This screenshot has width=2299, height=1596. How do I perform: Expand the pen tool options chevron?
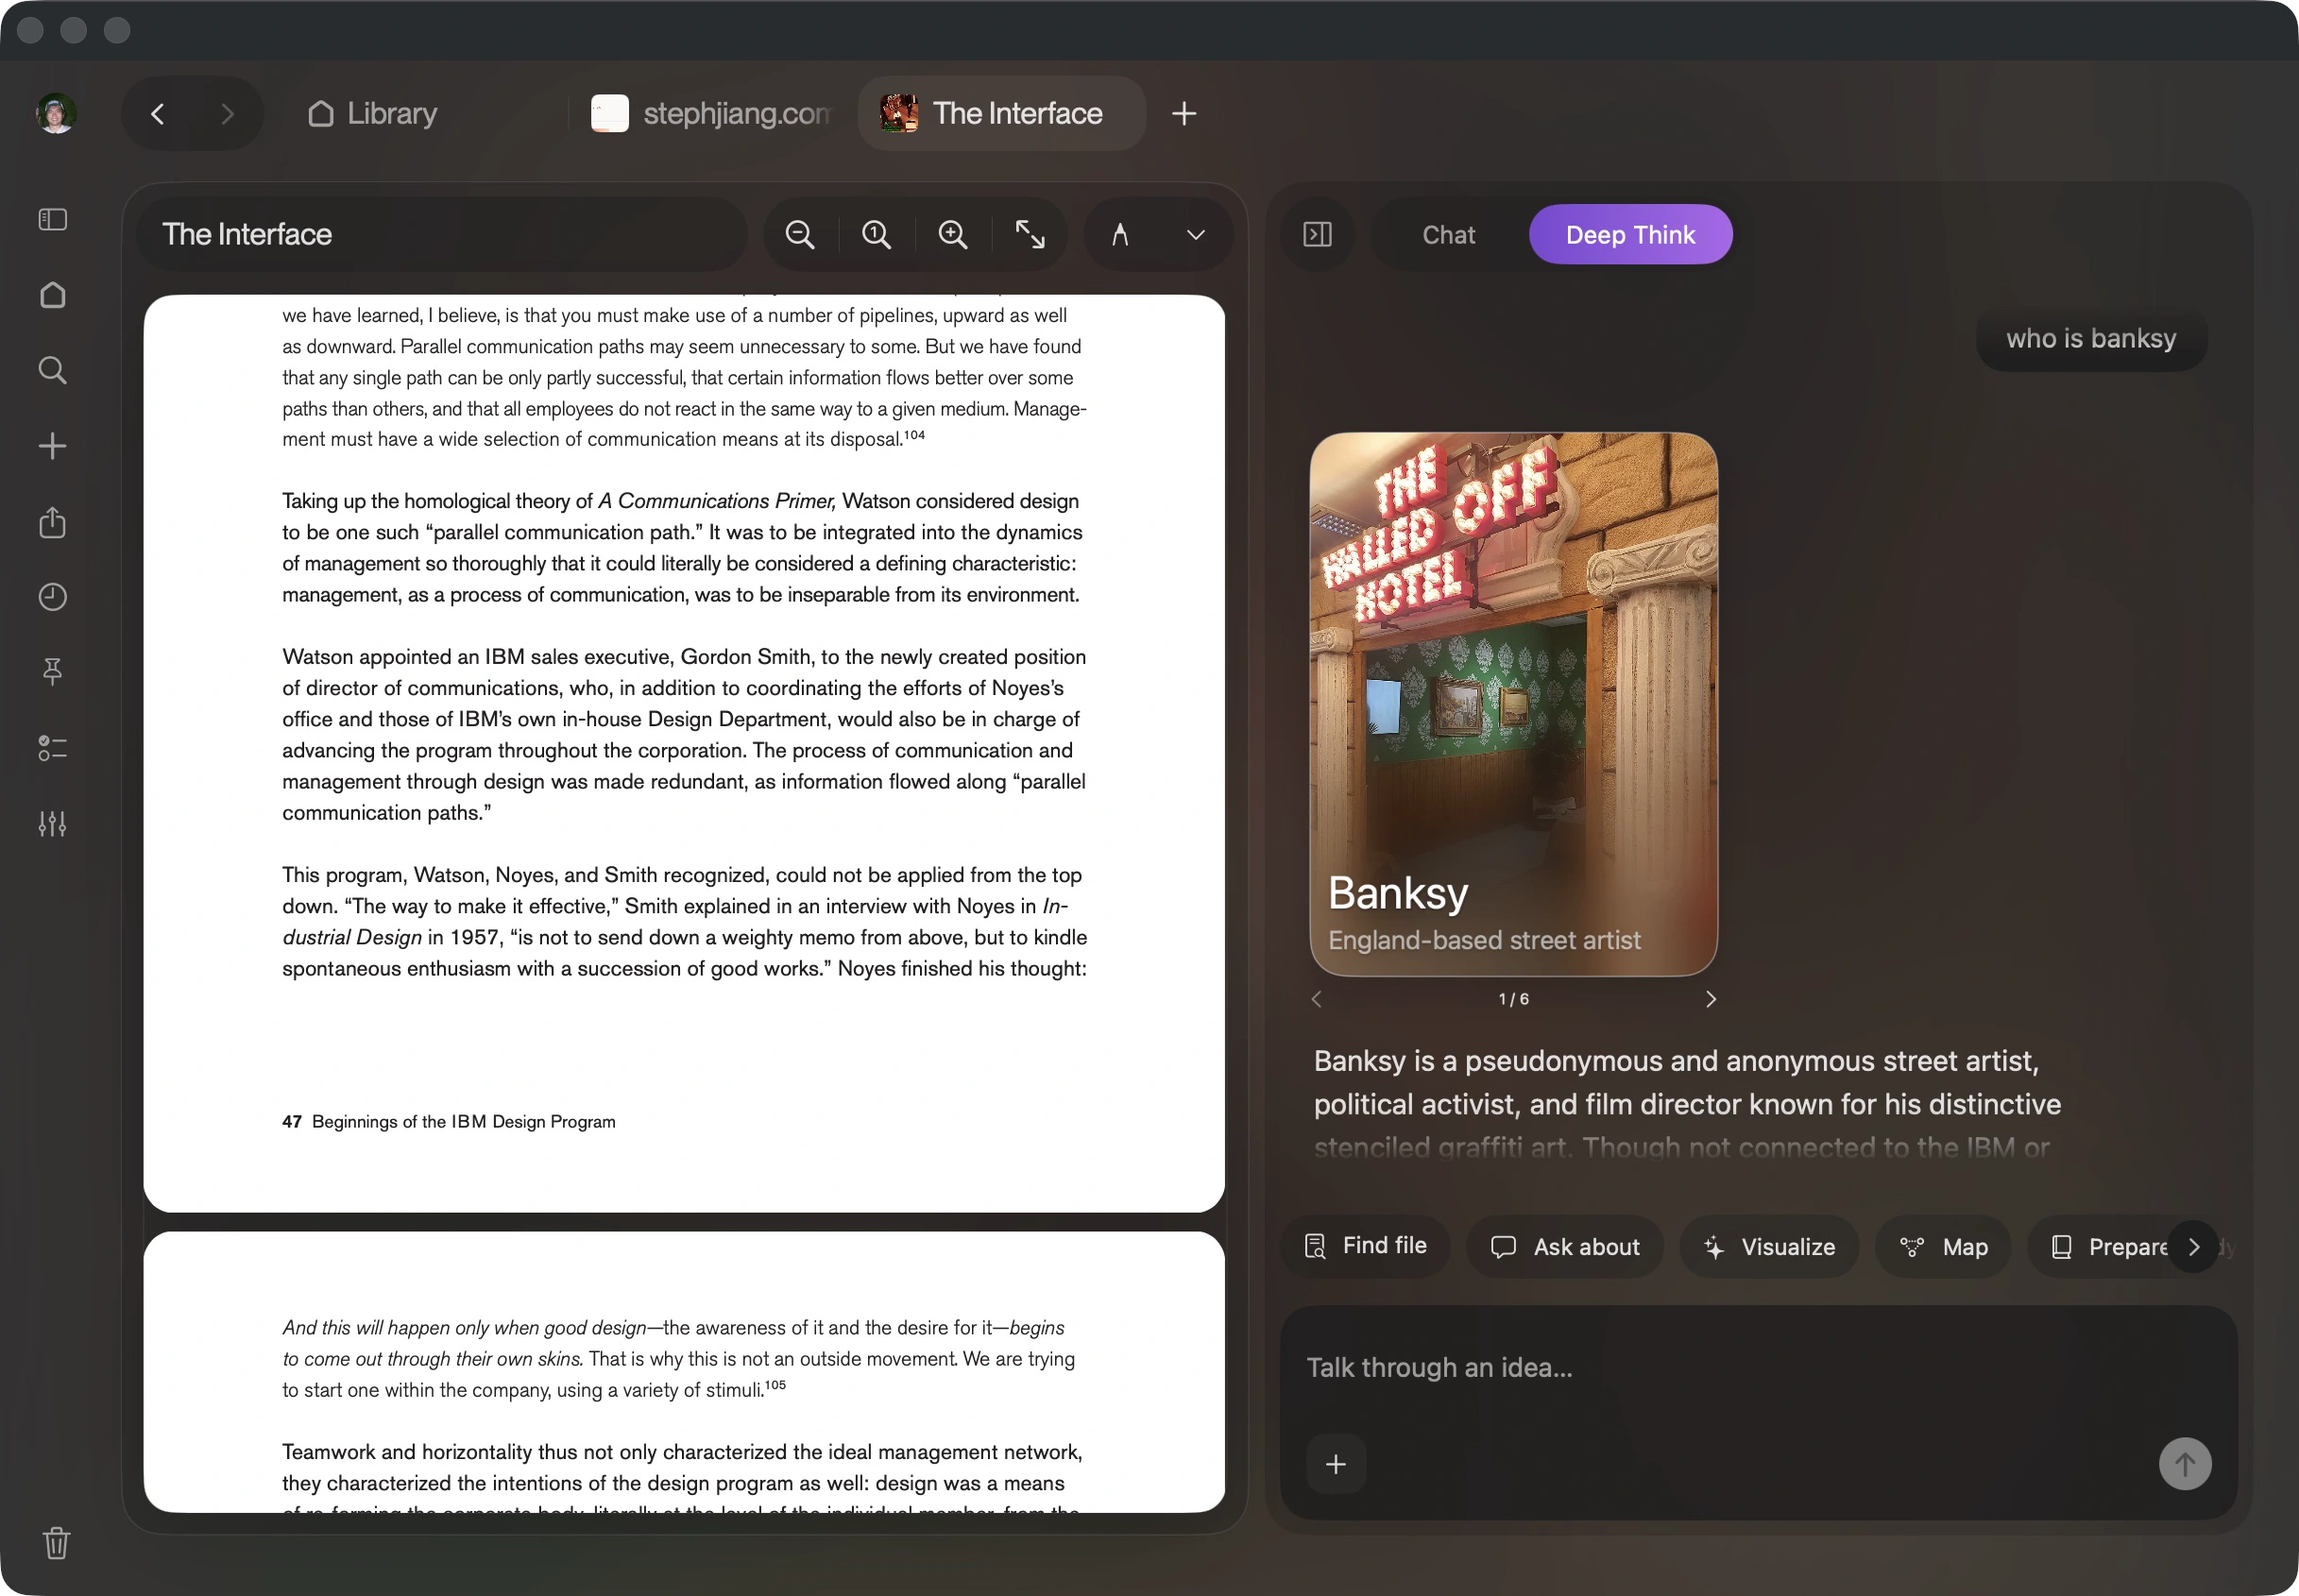click(x=1196, y=234)
